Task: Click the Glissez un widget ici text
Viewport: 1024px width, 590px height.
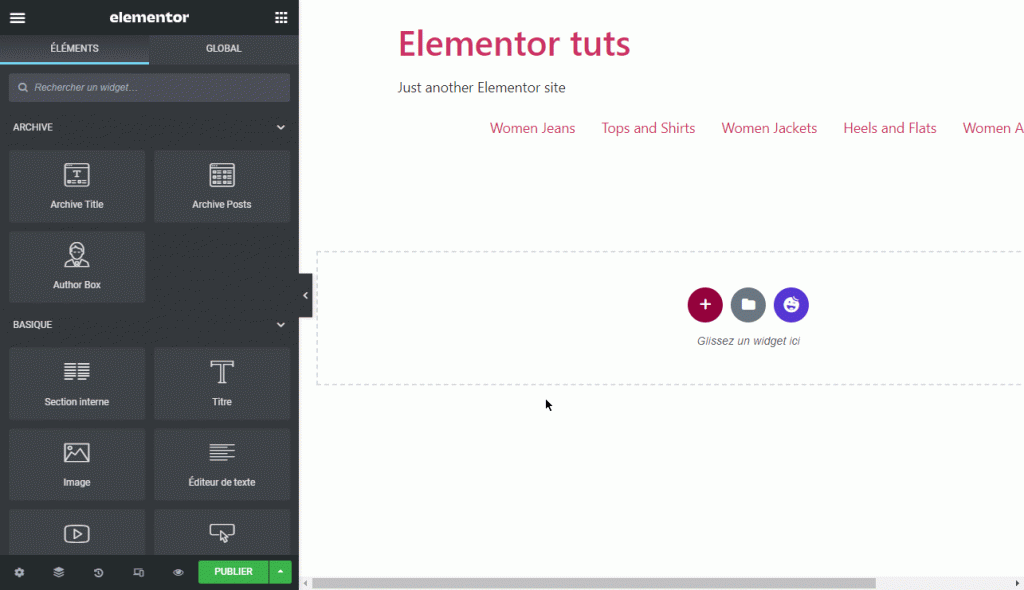Action: click(x=748, y=341)
